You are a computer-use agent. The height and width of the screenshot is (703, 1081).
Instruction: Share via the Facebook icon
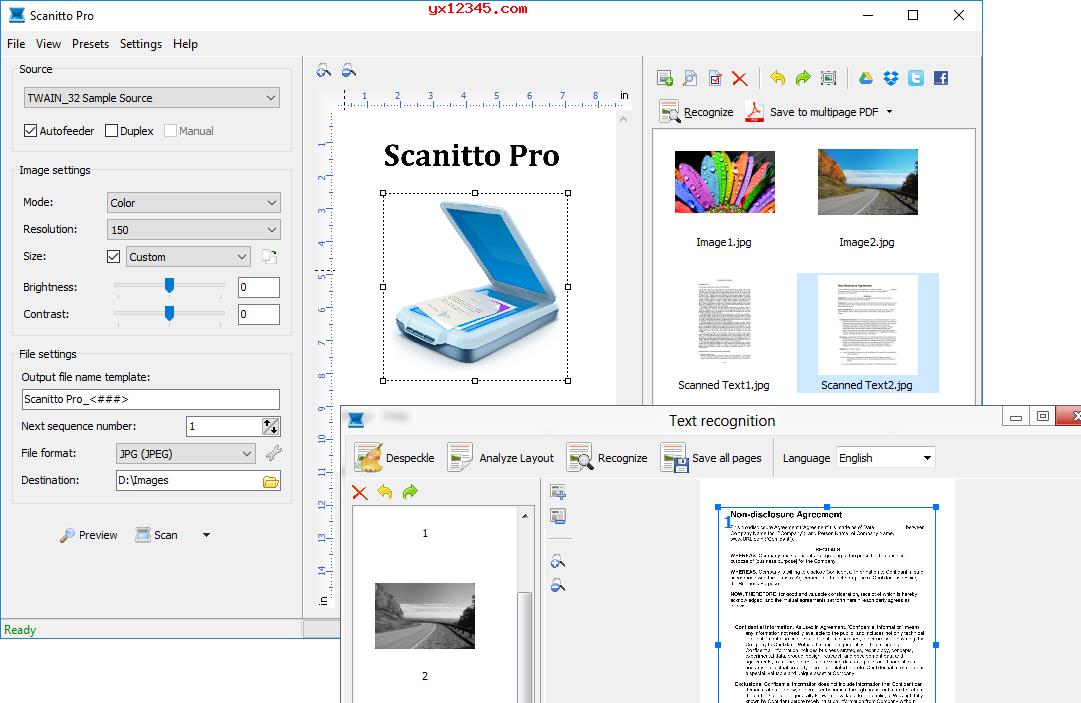[x=941, y=78]
